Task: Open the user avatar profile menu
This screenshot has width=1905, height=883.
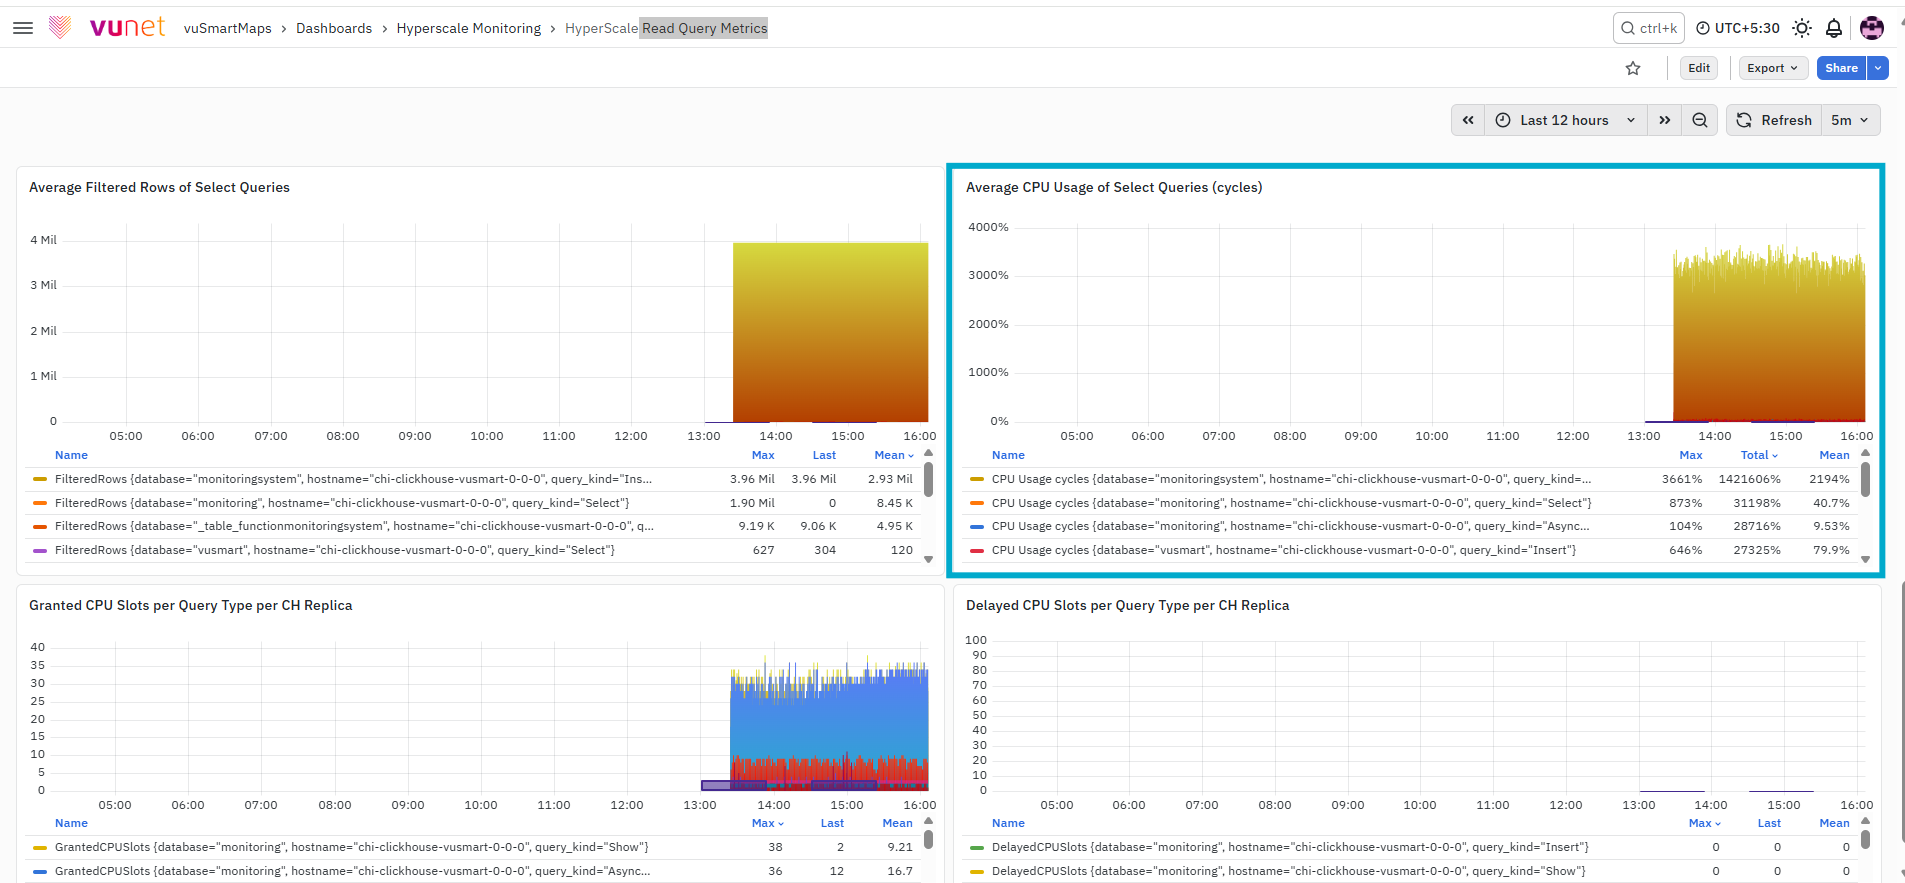Action: pyautogui.click(x=1872, y=28)
